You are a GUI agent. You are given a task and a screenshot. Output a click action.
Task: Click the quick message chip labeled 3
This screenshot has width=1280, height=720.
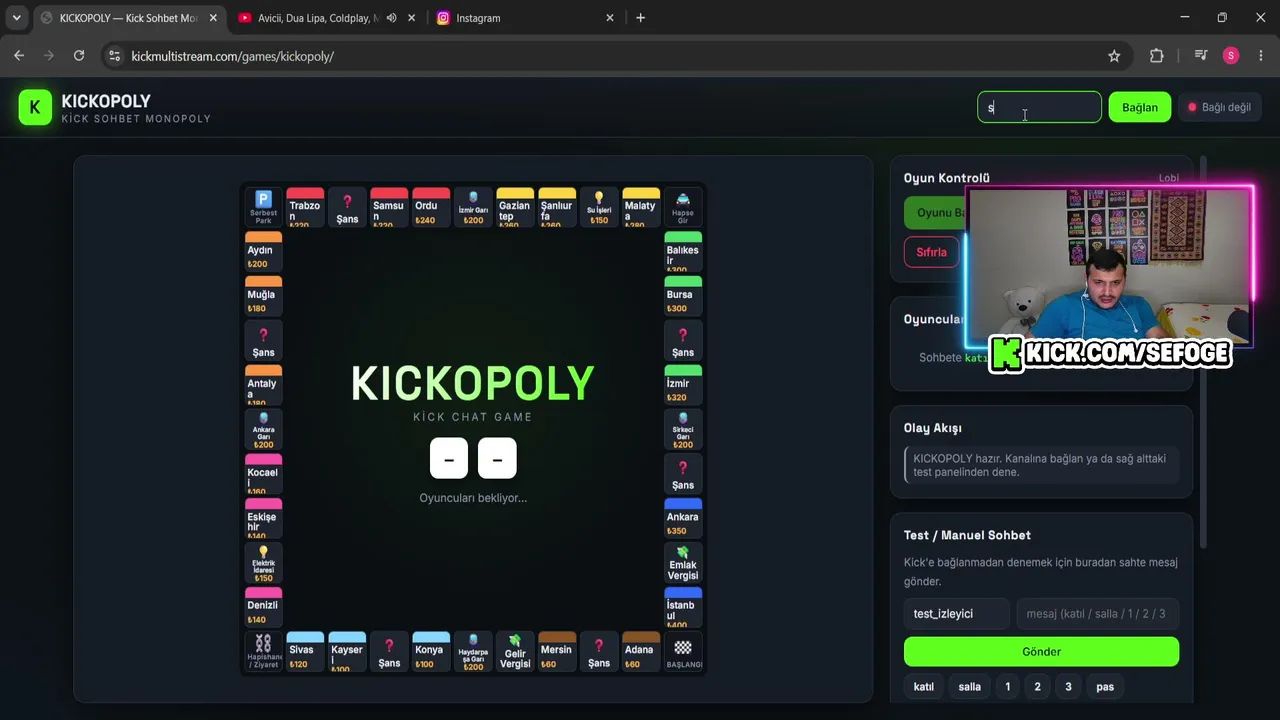[x=1068, y=687]
